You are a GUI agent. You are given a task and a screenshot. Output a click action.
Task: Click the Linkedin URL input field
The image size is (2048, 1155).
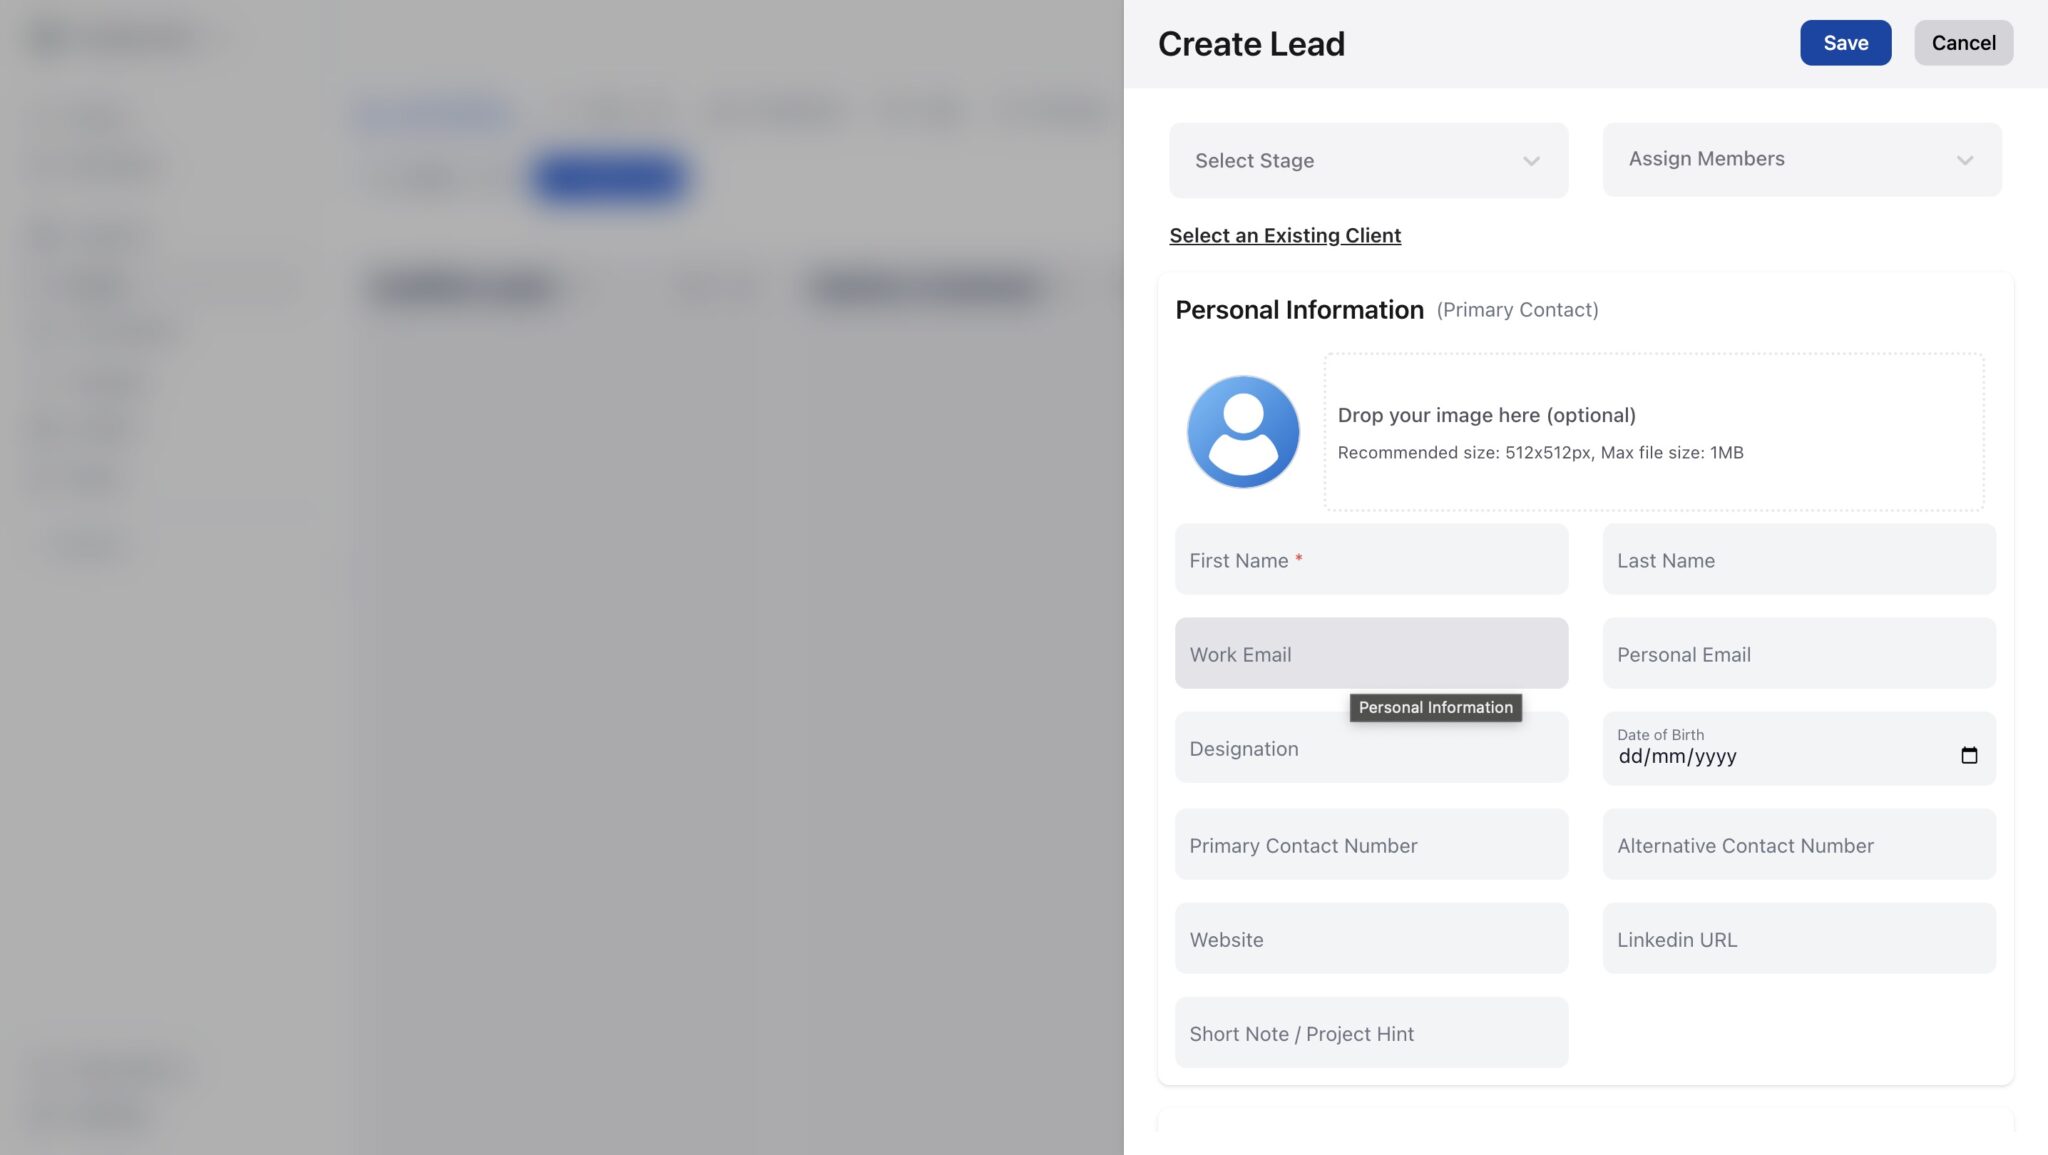(x=1799, y=939)
